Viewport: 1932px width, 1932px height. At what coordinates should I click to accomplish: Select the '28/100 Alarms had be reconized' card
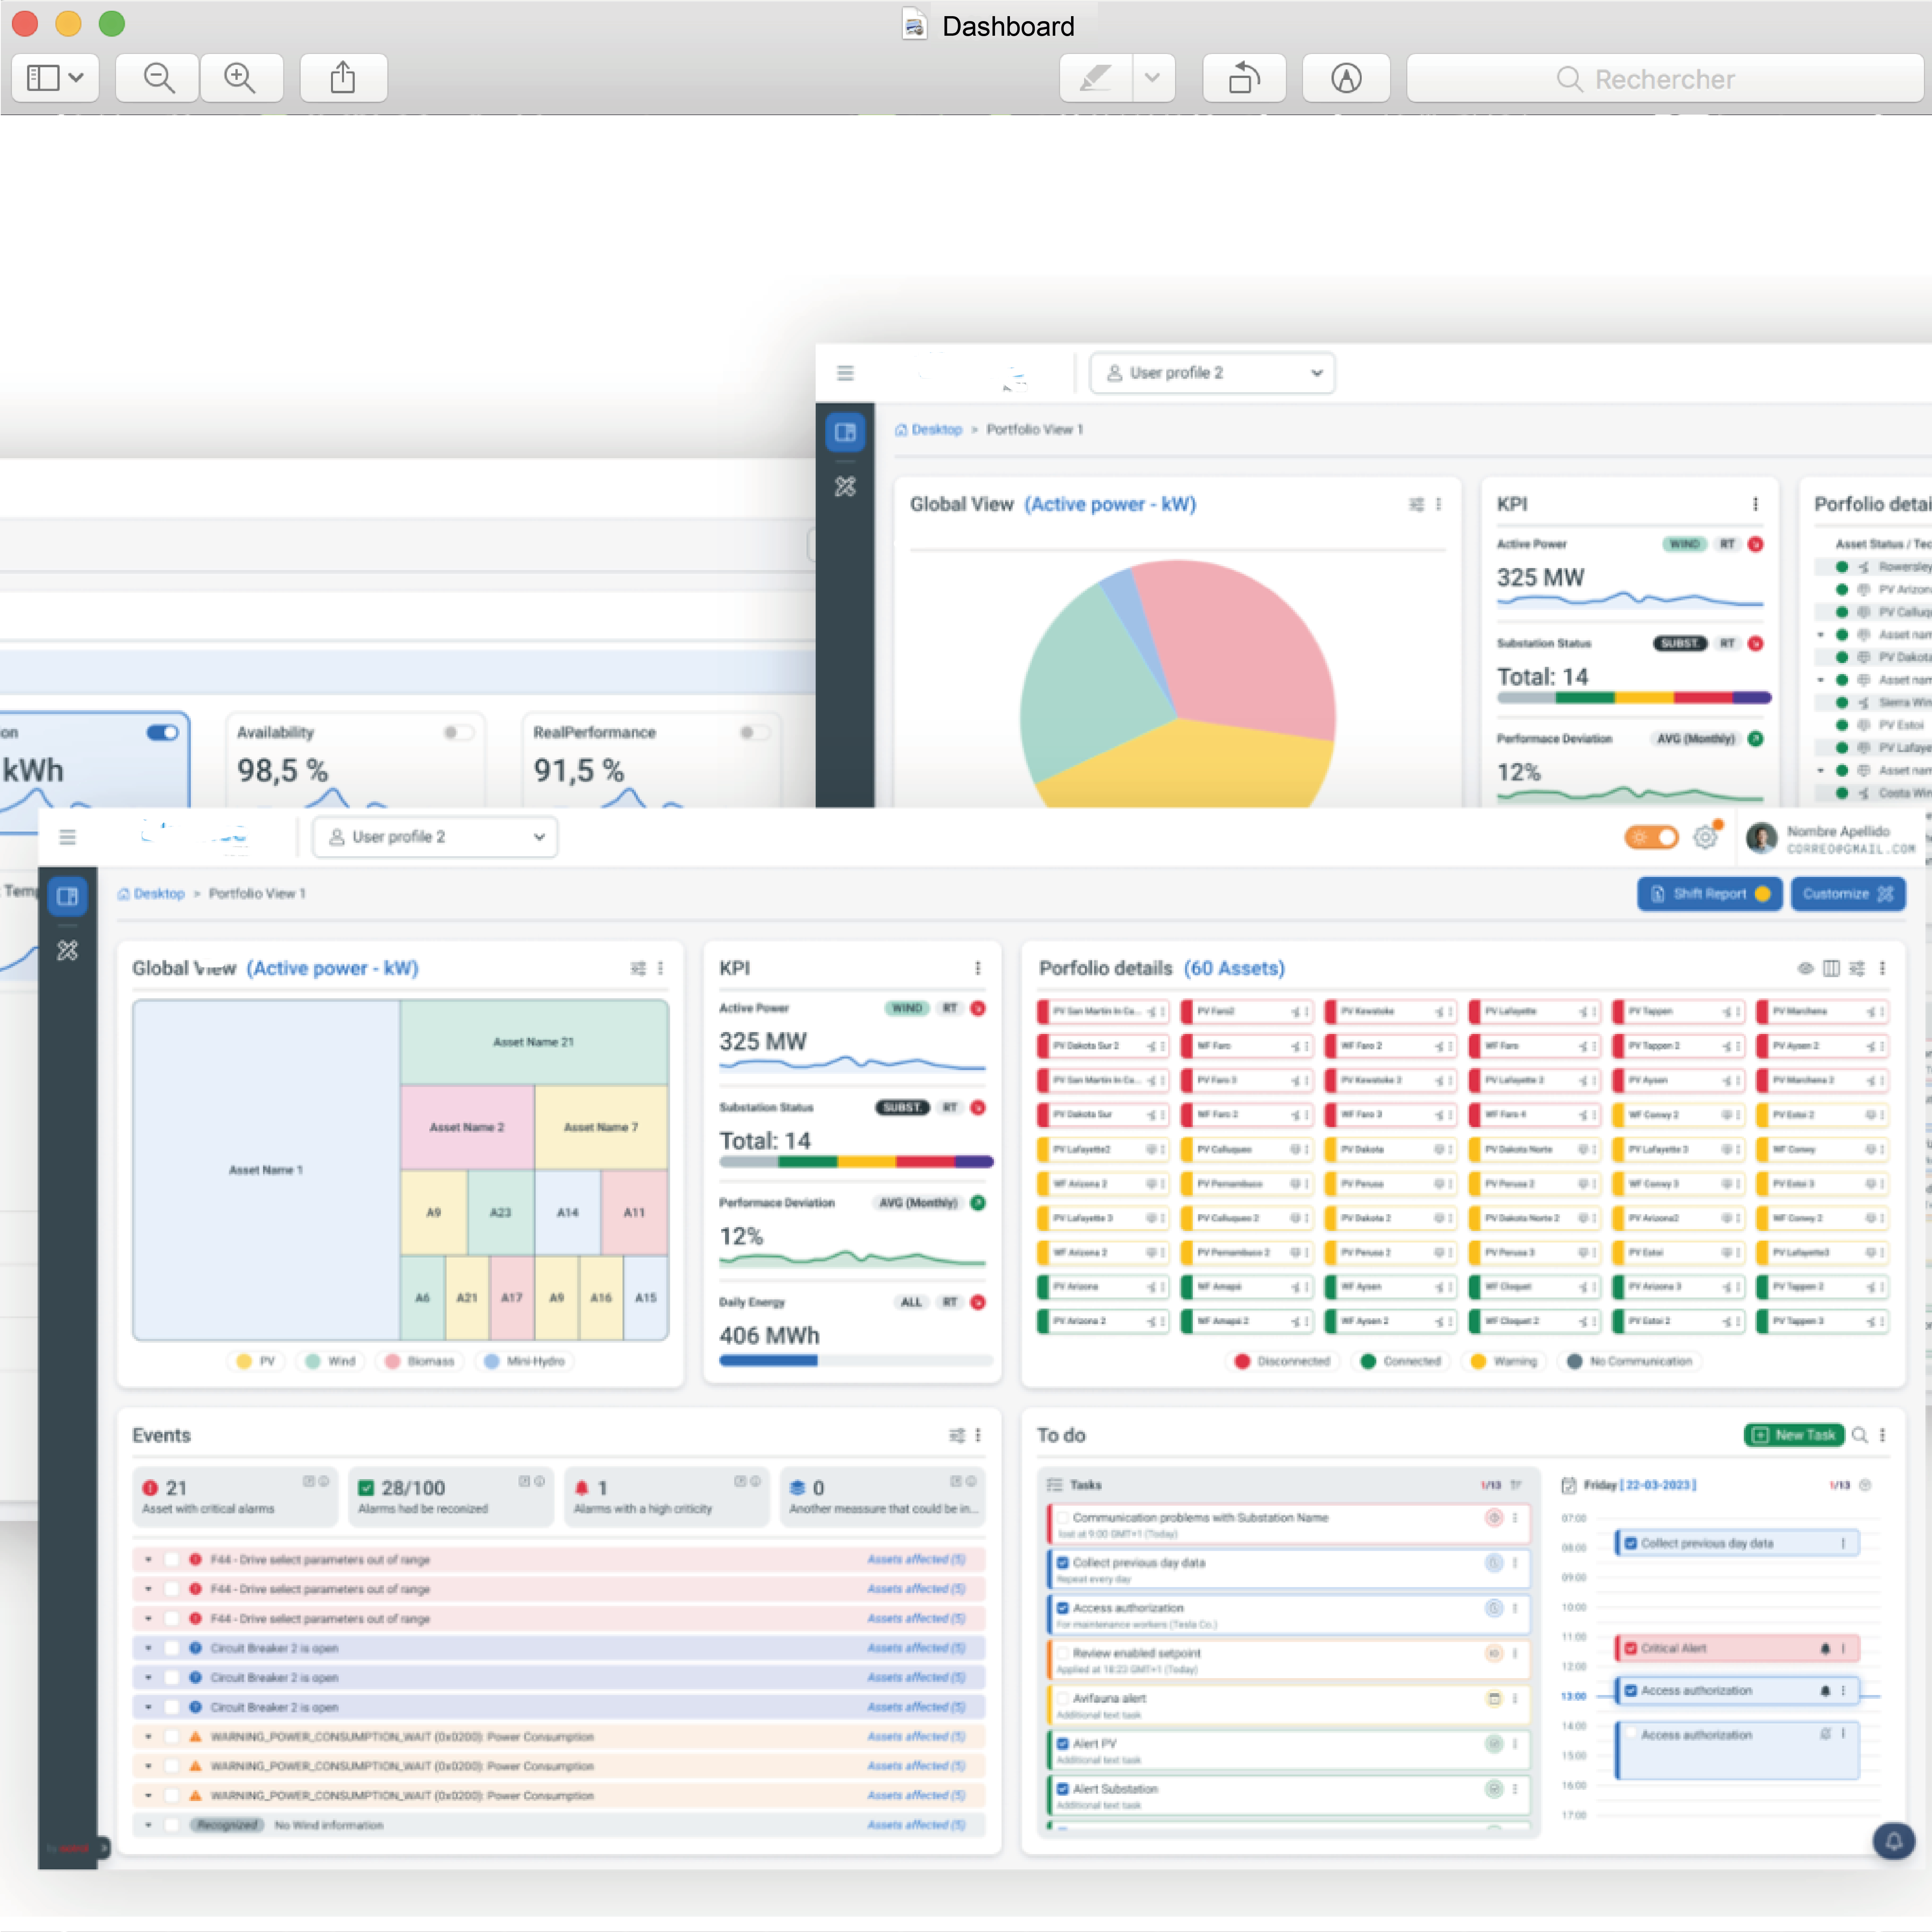(450, 1497)
